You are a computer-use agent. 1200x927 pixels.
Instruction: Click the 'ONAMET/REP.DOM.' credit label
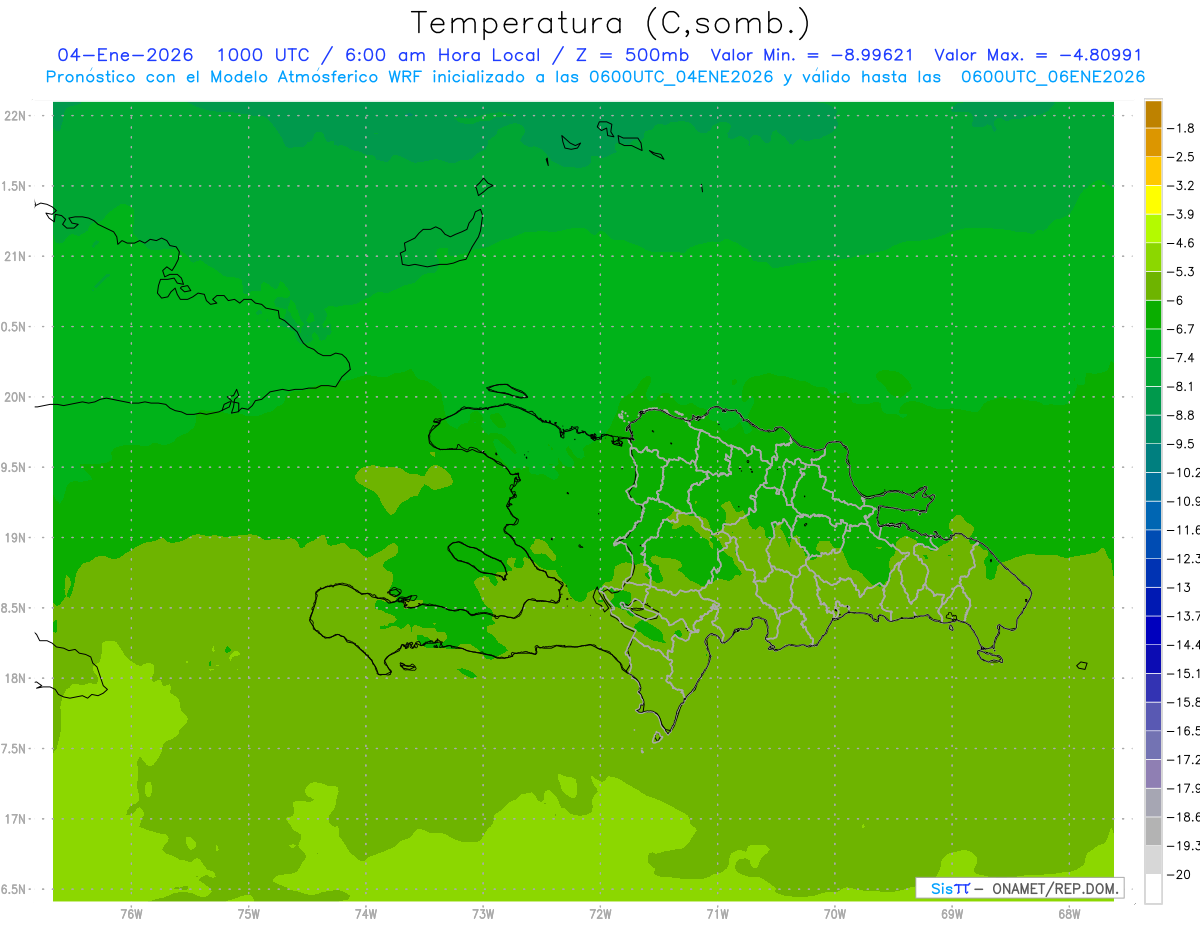coord(1055,888)
